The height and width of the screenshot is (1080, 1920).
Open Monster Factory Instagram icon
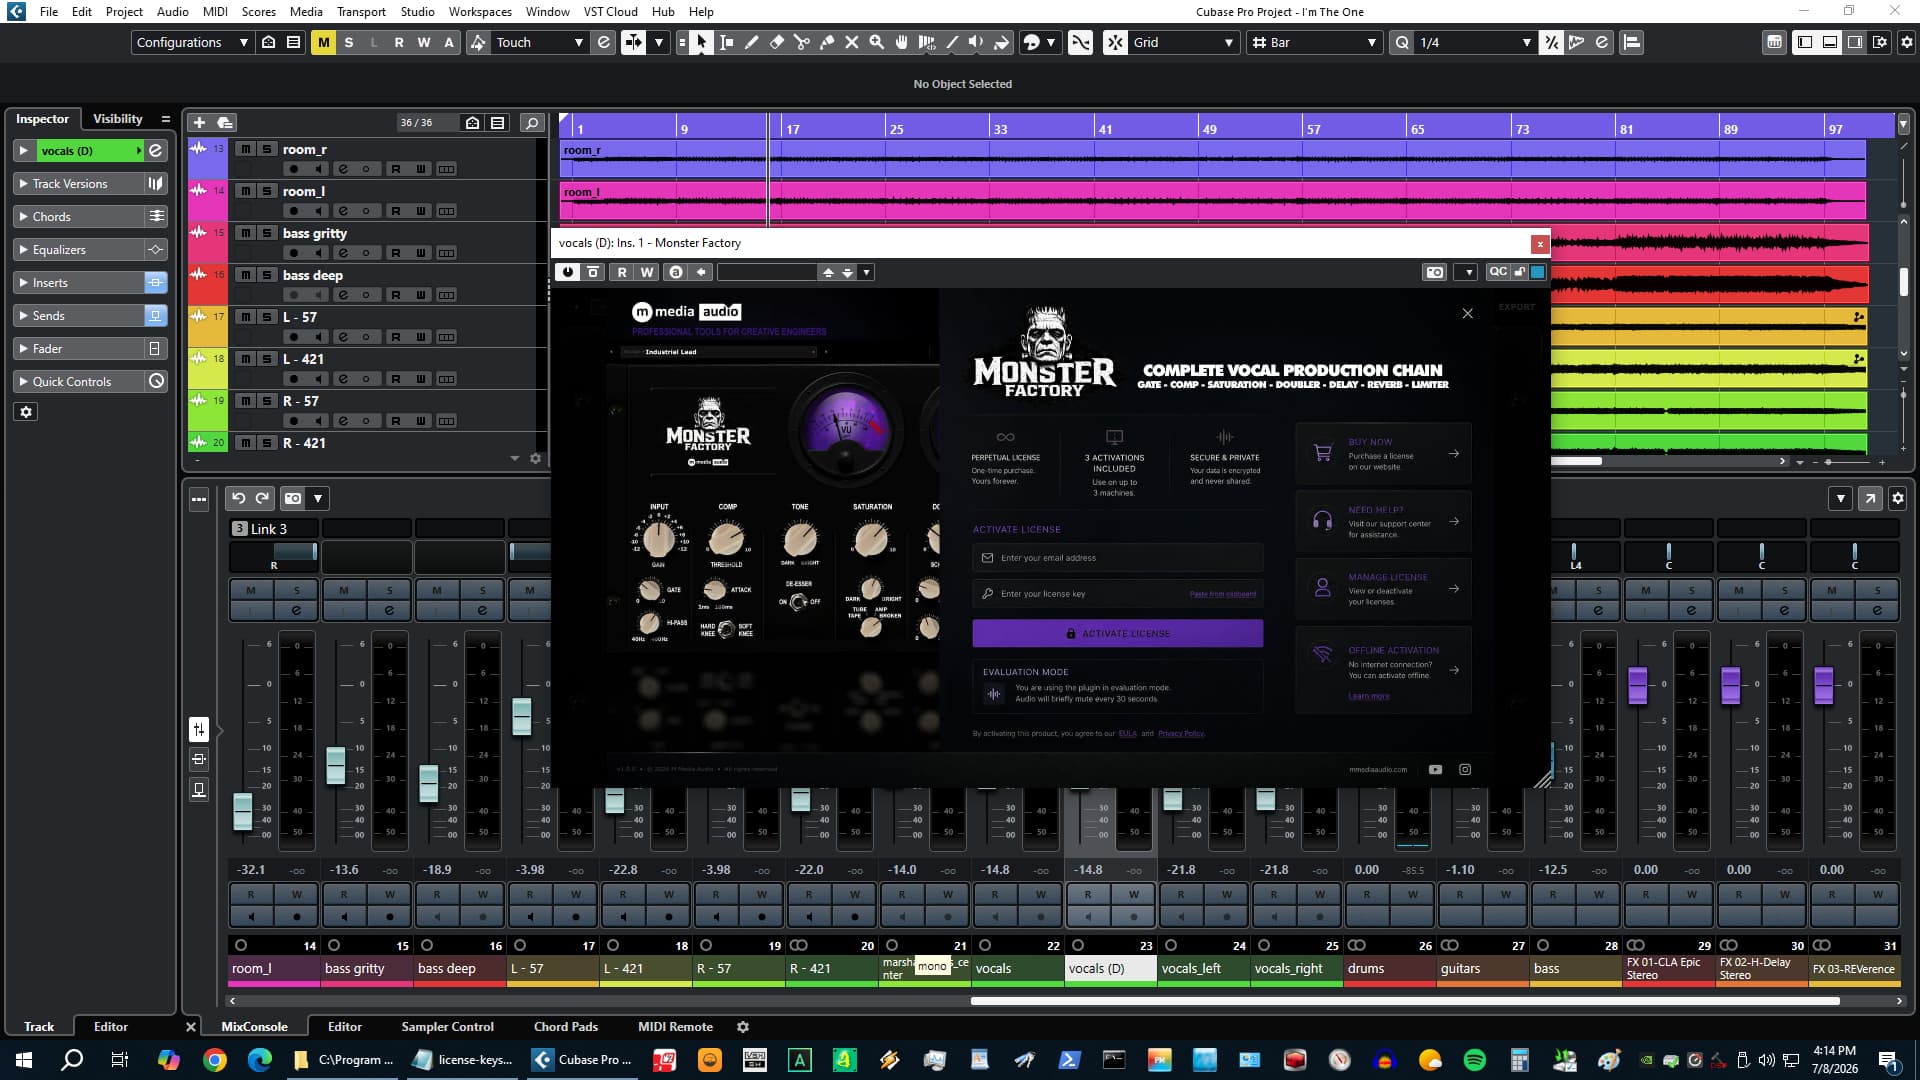click(x=1465, y=770)
